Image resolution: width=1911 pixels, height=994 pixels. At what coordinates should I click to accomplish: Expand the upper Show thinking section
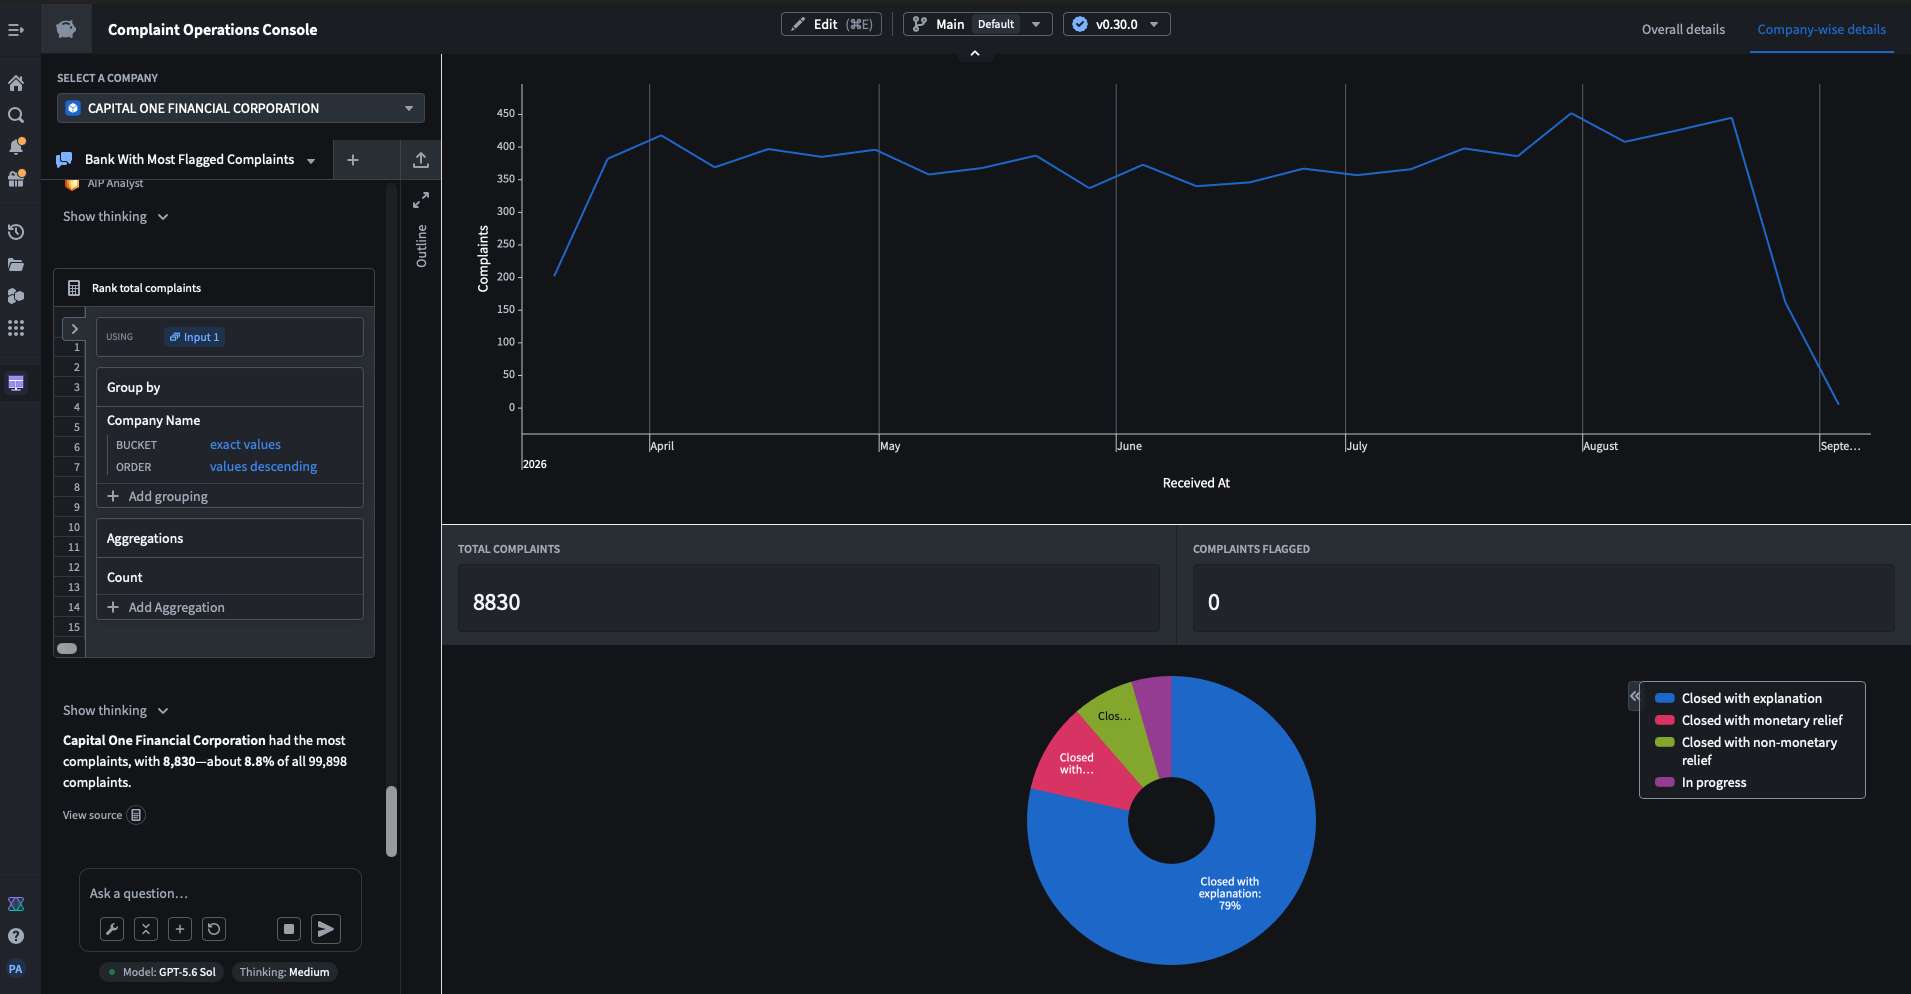pyautogui.click(x=116, y=217)
